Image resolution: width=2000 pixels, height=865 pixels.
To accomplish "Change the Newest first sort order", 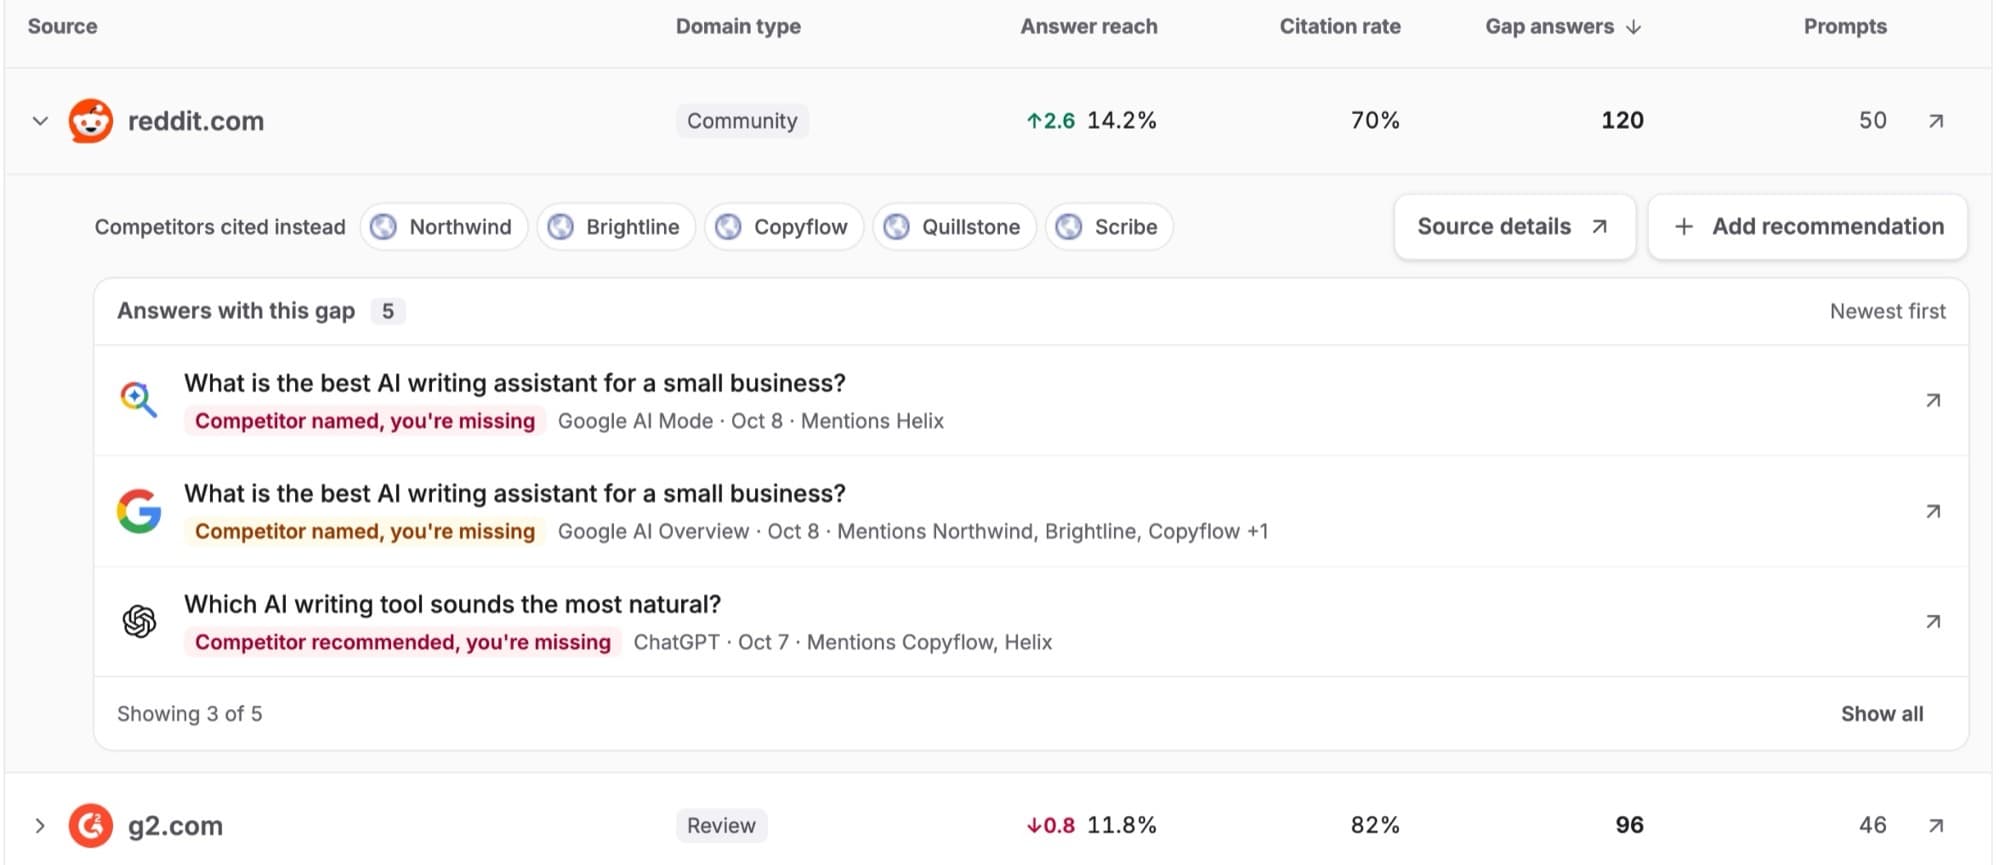I will (1887, 311).
